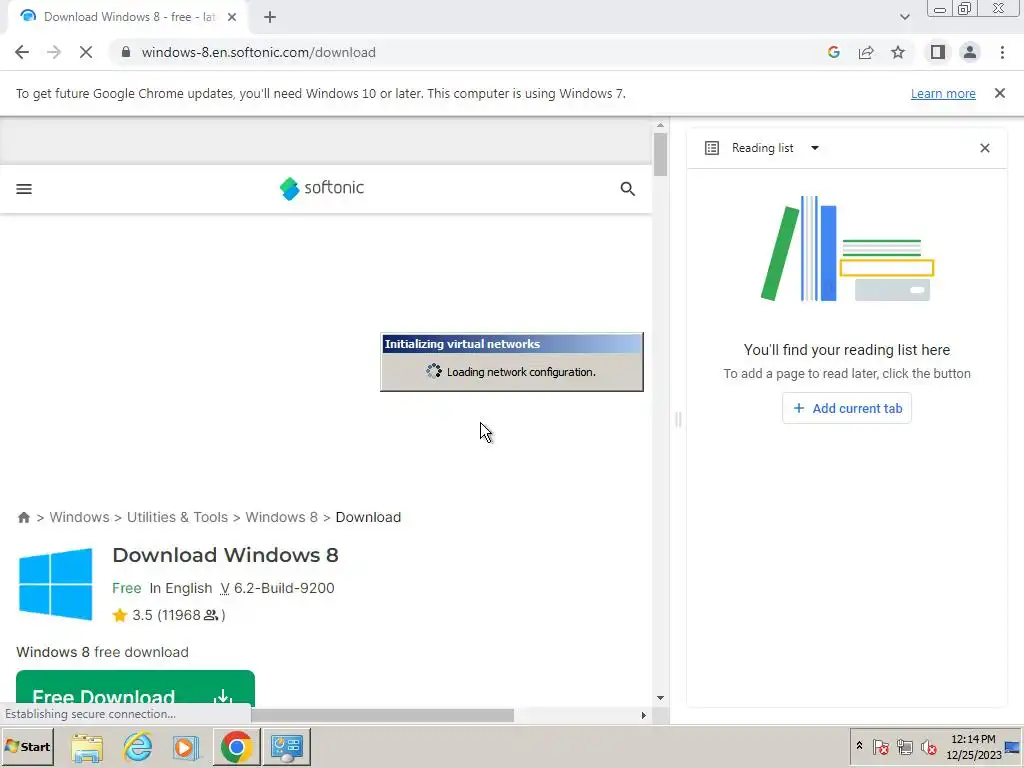Click the Windows 8 logo image

click(56, 584)
